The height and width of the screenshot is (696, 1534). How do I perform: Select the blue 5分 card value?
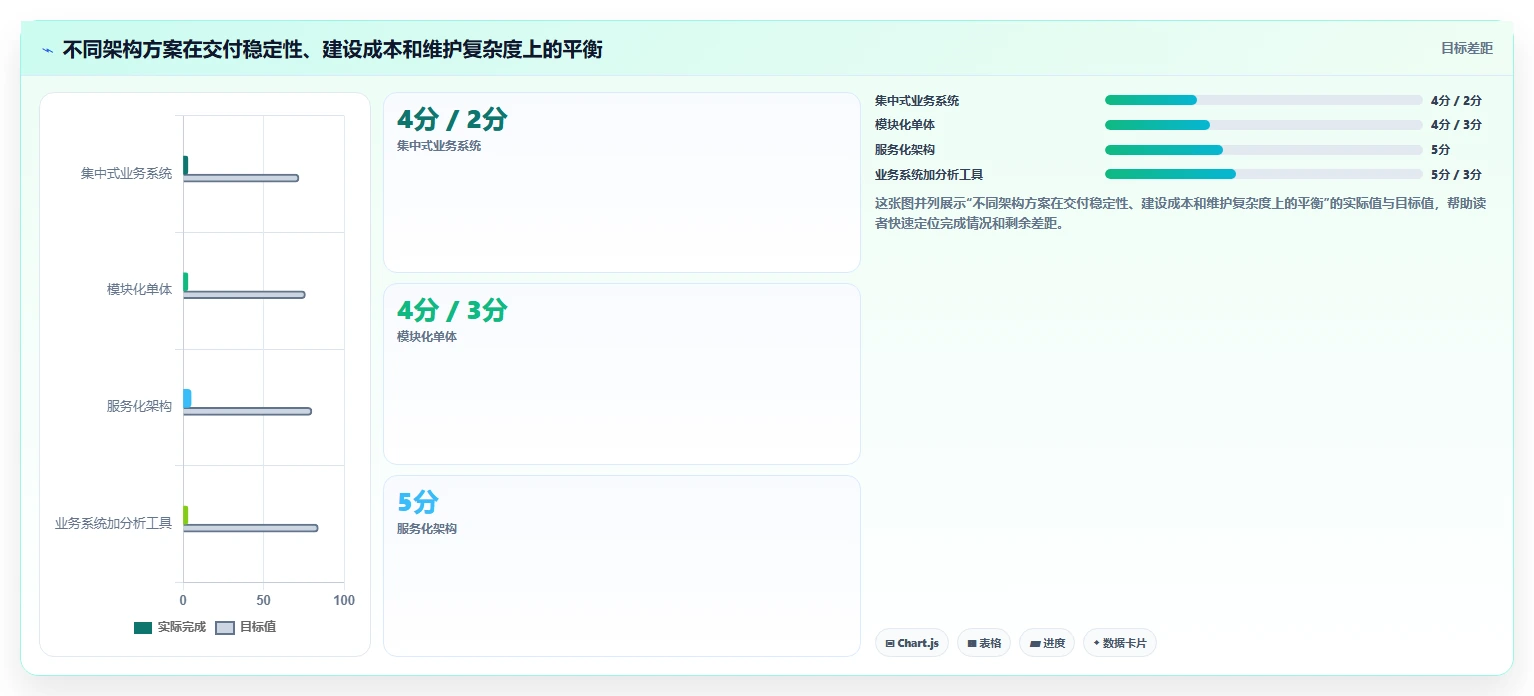(x=418, y=503)
